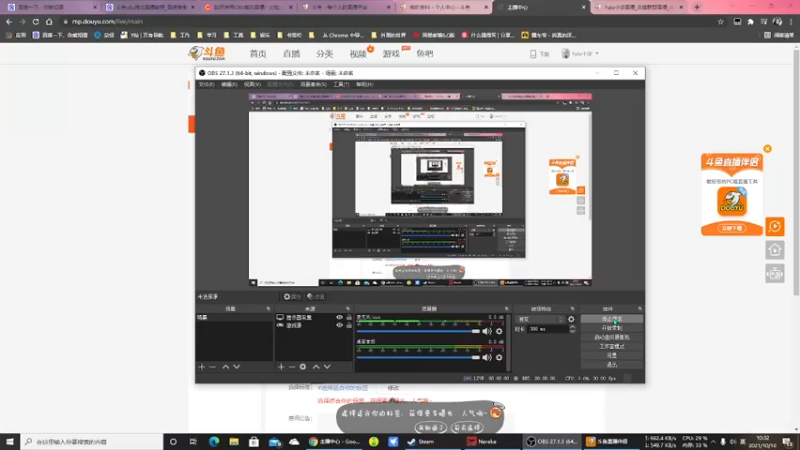This screenshot has height=450, width=800.
Task: Click the transition duration field showing 300 ms
Action: coord(547,330)
